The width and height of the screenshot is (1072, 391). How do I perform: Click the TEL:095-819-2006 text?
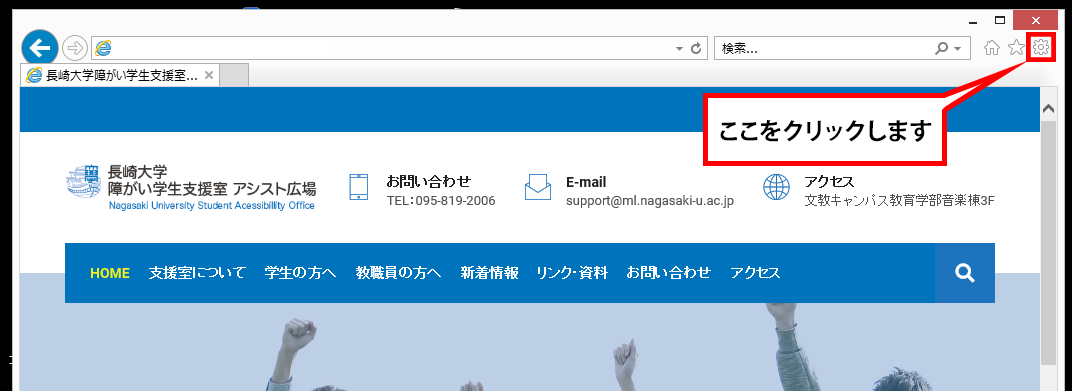441,201
